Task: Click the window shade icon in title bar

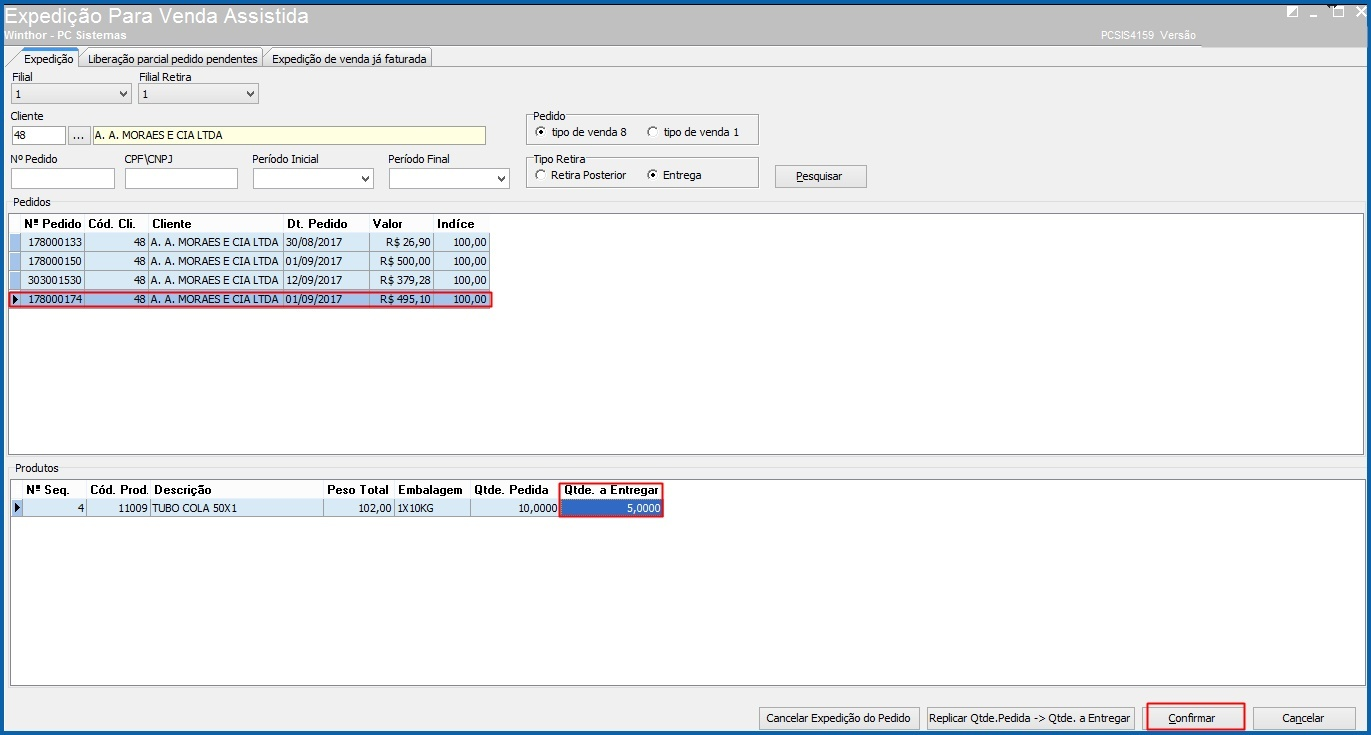Action: tap(1293, 12)
